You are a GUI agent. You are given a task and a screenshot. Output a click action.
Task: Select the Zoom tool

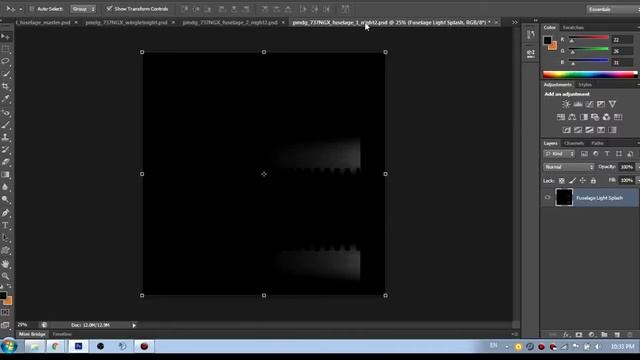5,276
